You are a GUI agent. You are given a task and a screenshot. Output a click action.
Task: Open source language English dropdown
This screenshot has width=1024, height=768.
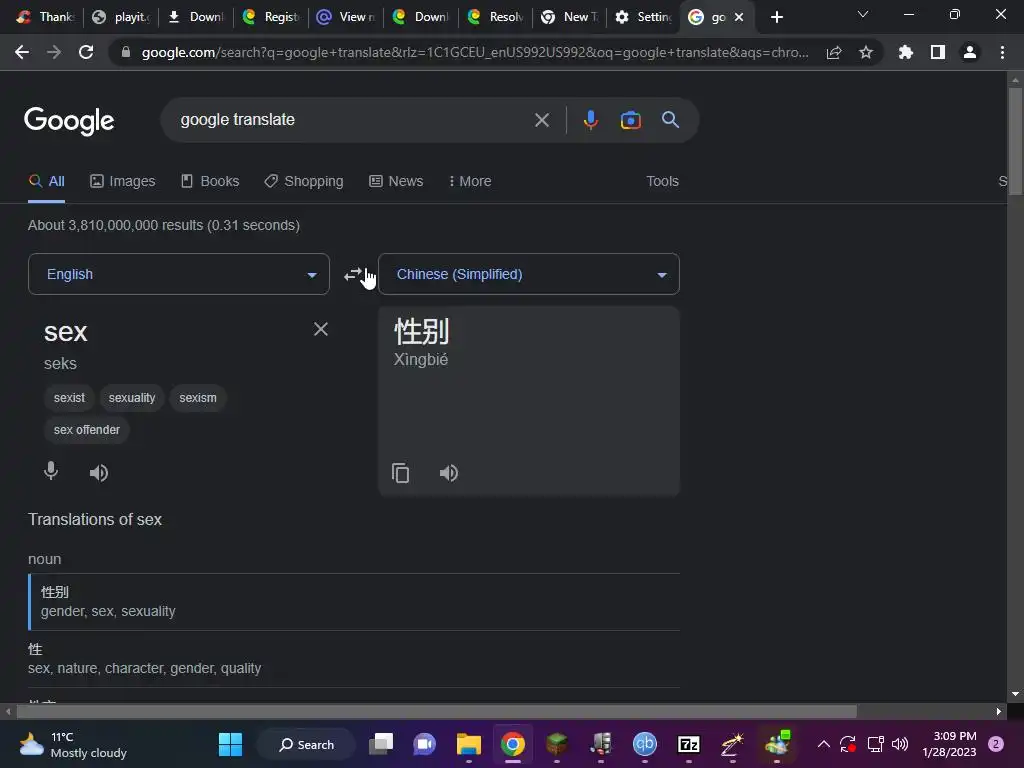tap(179, 274)
